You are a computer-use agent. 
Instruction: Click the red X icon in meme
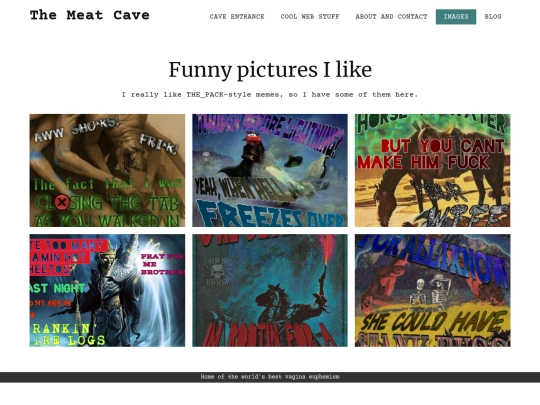coord(62,202)
